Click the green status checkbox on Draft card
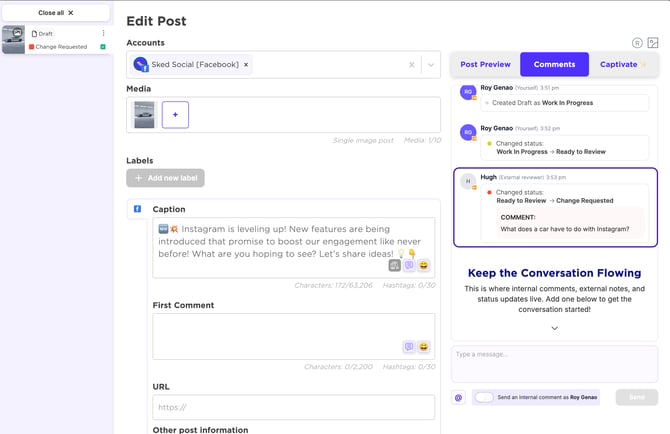Image resolution: width=670 pixels, height=434 pixels. 103,47
